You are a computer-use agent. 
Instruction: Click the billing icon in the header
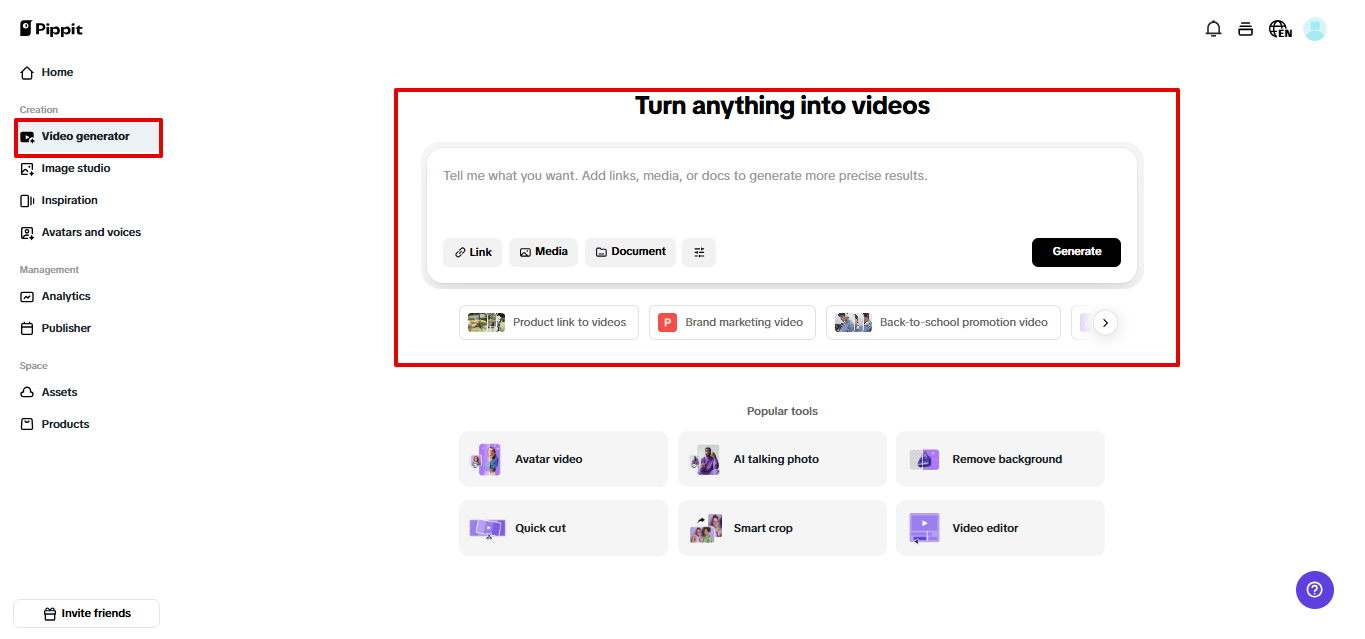(x=1245, y=28)
